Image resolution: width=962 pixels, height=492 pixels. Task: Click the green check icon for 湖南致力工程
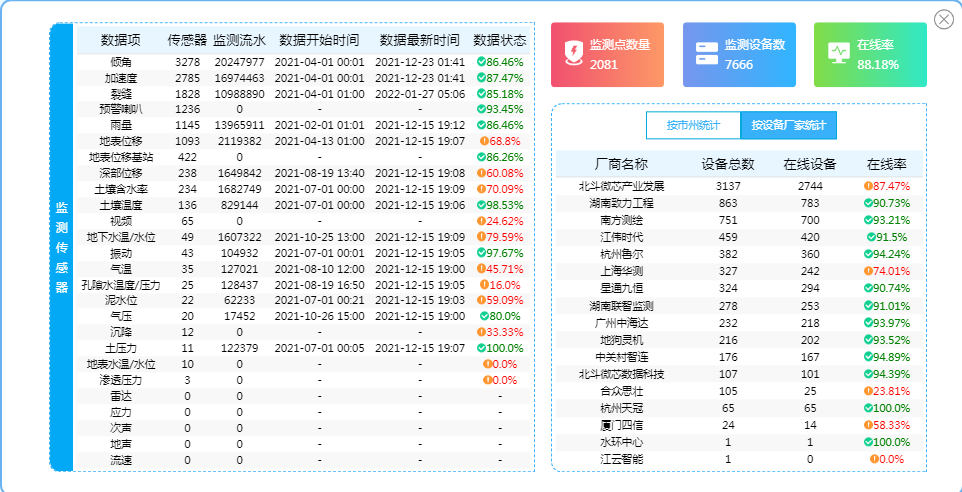(868, 203)
